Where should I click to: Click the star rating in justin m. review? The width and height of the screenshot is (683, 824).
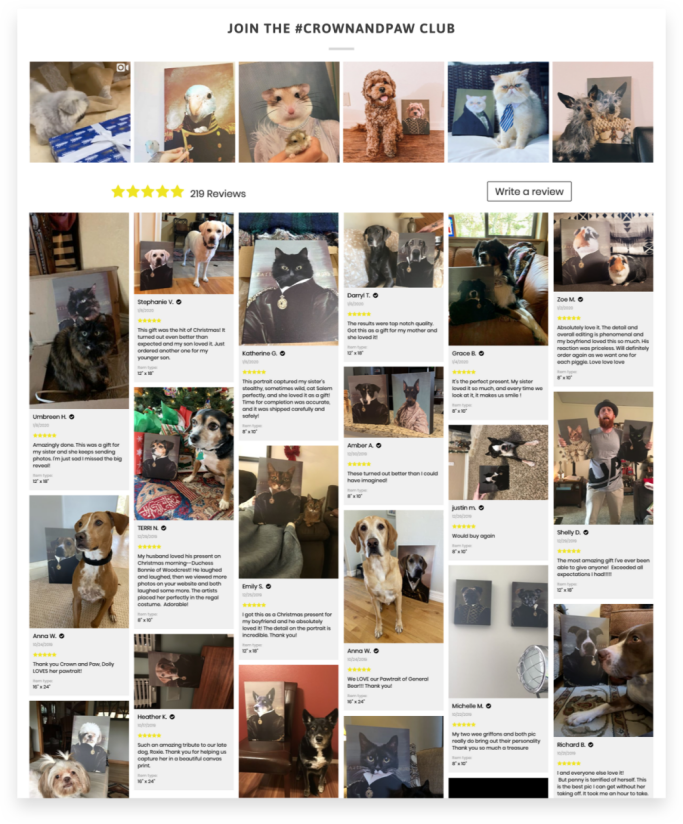(463, 526)
